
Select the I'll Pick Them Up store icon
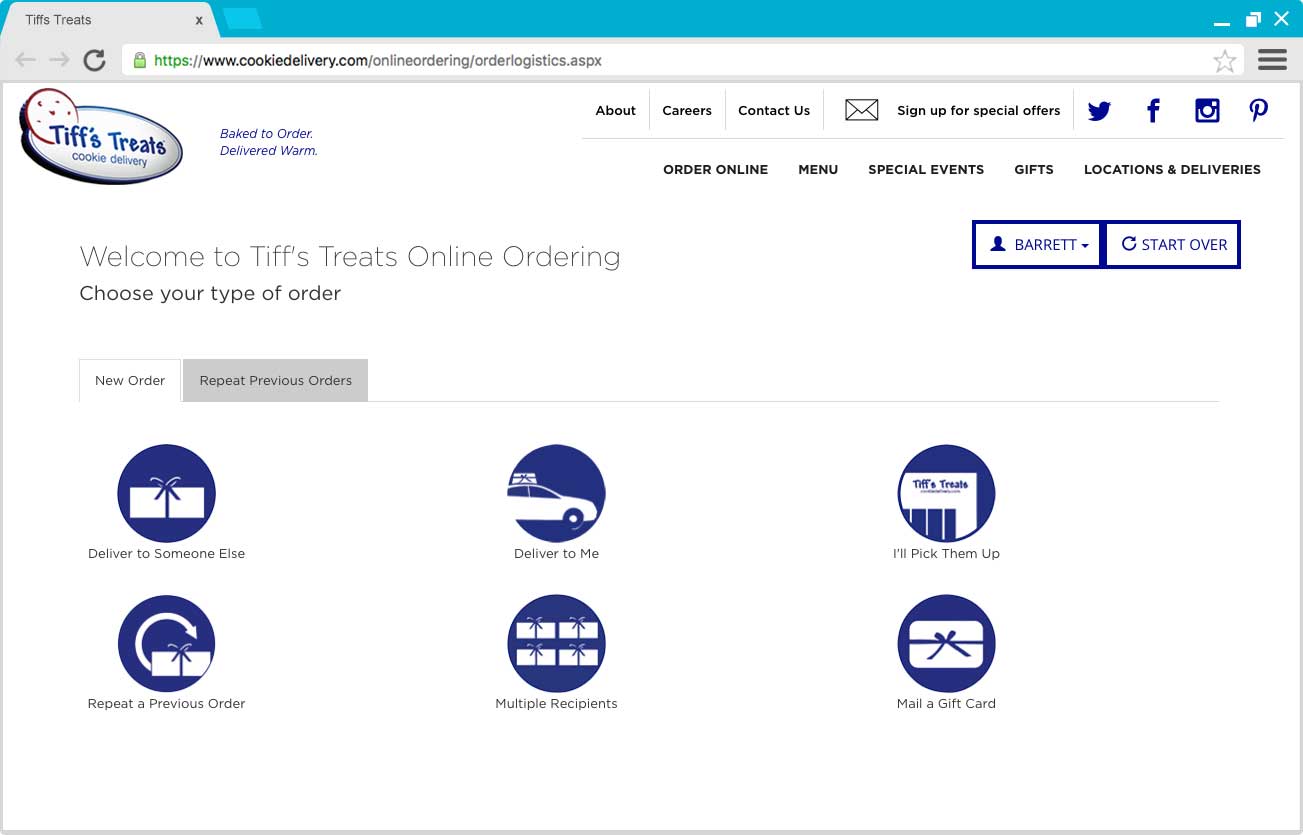point(946,494)
